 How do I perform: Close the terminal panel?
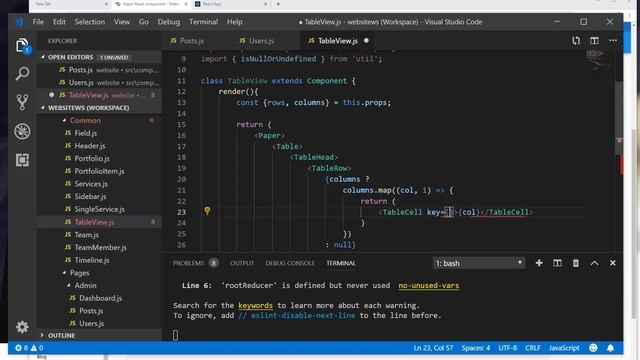pyautogui.click(x=613, y=263)
